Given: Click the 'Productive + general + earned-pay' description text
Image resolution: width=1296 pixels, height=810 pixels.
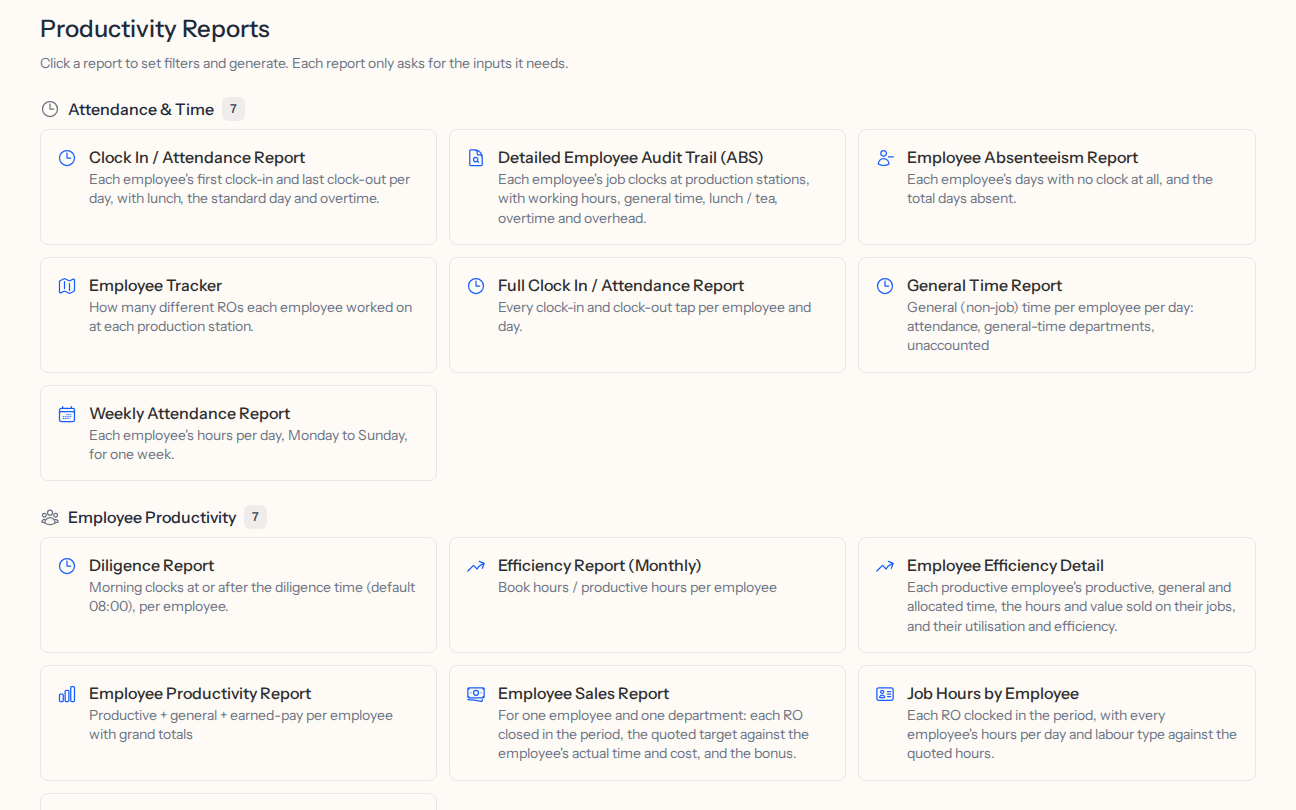Looking at the screenshot, I should tap(241, 725).
